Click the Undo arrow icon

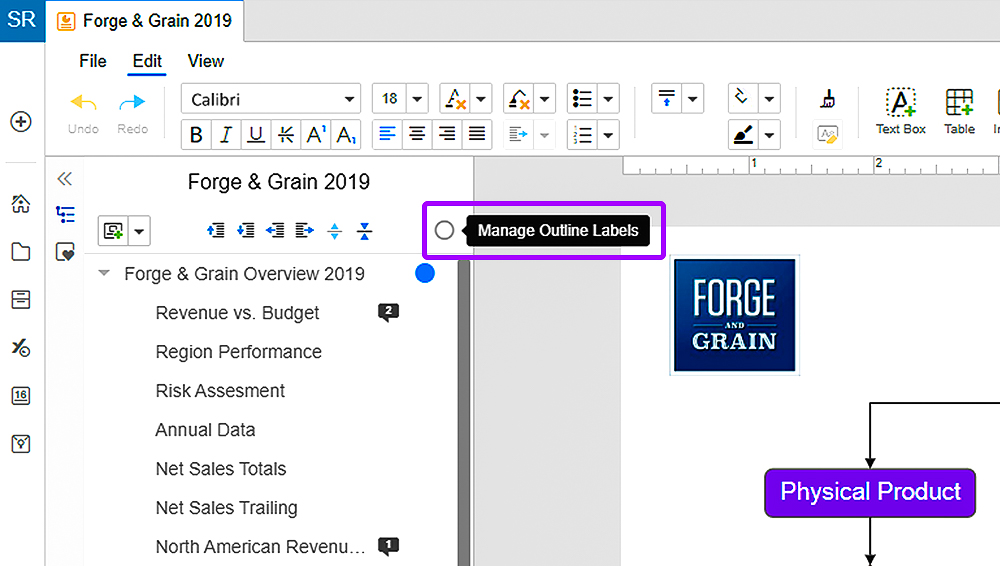click(x=84, y=102)
